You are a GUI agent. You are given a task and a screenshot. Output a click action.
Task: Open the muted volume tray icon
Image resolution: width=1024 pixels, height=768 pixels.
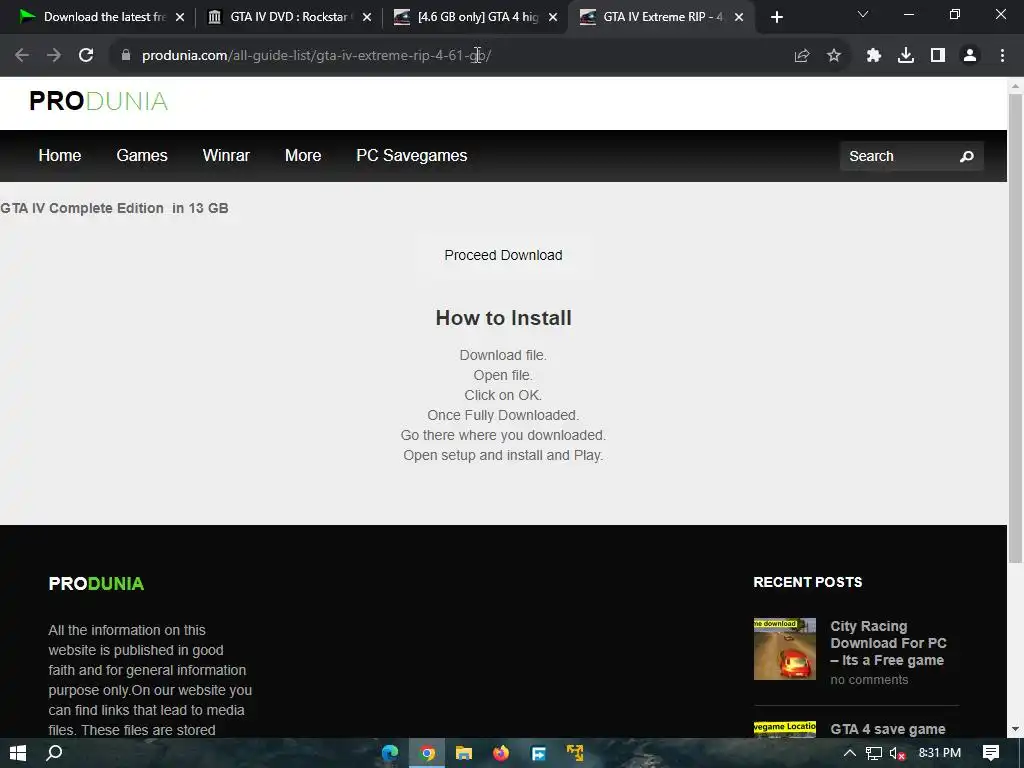898,754
